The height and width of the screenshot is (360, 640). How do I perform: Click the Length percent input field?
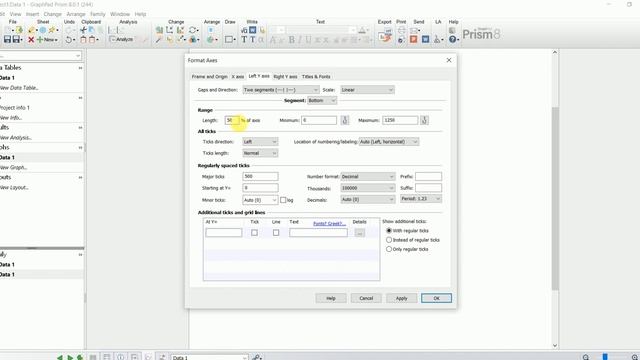pyautogui.click(x=232, y=120)
